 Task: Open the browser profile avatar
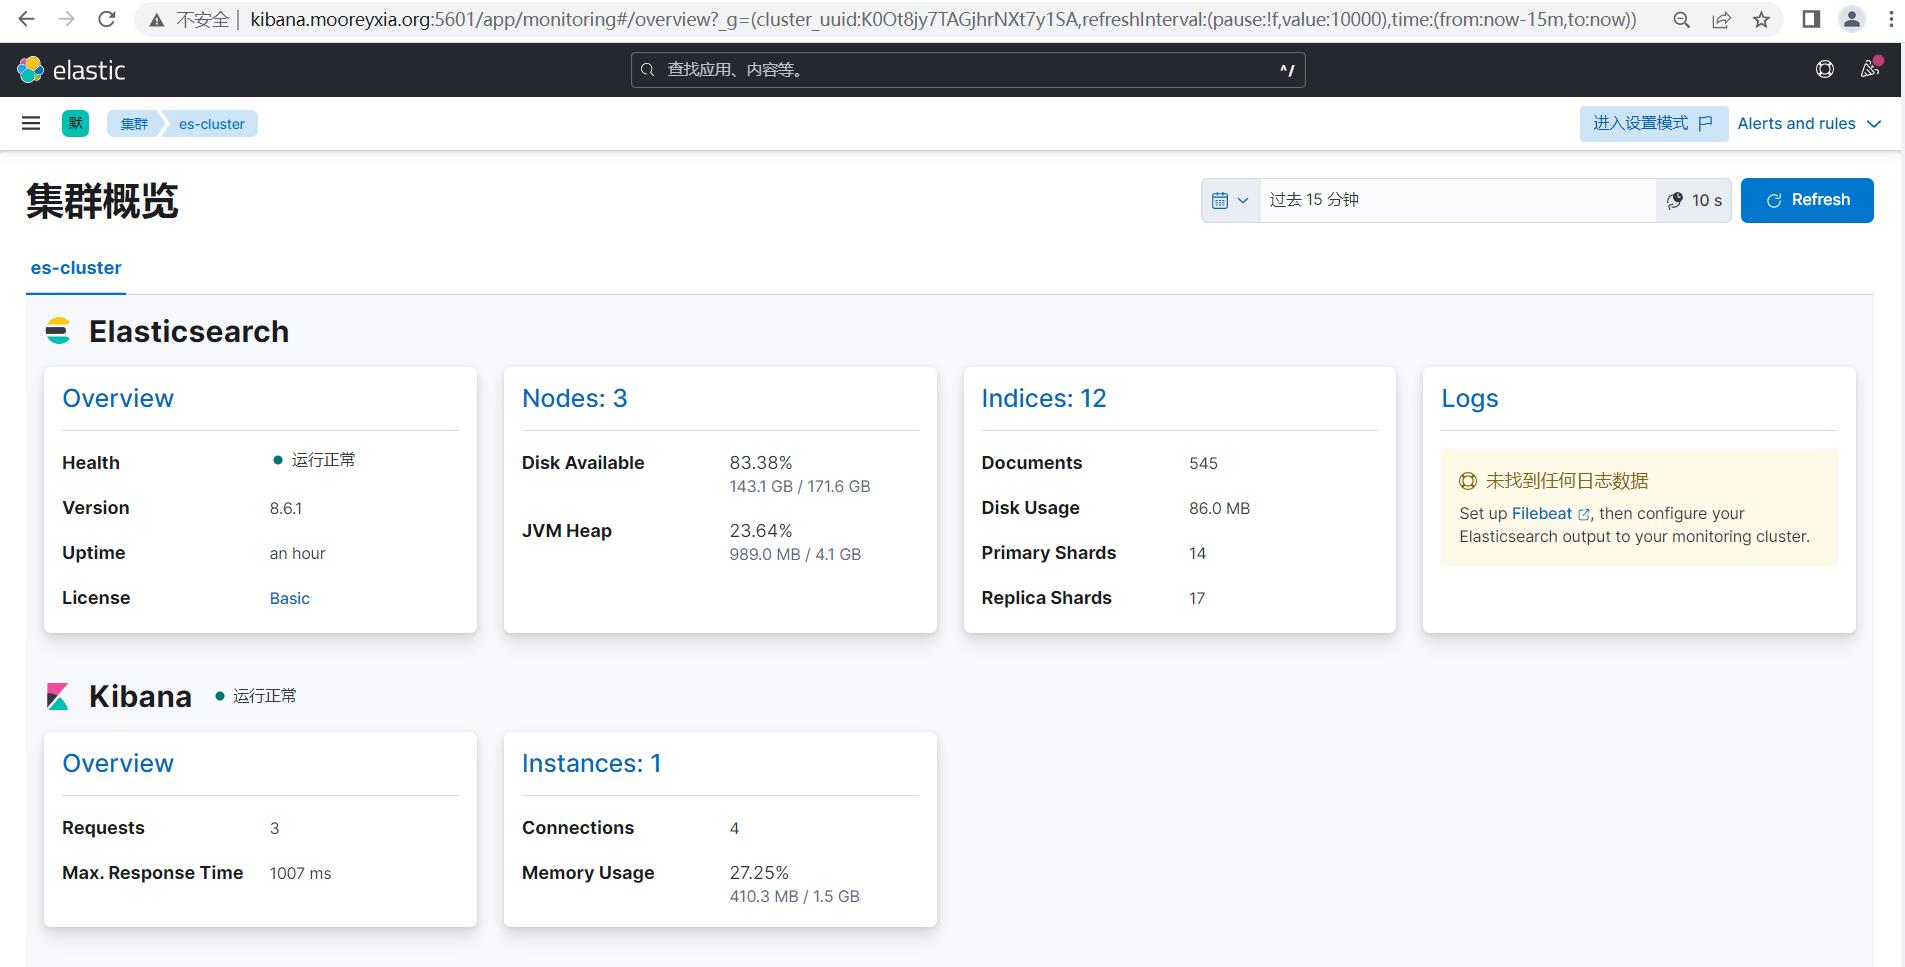pos(1852,19)
